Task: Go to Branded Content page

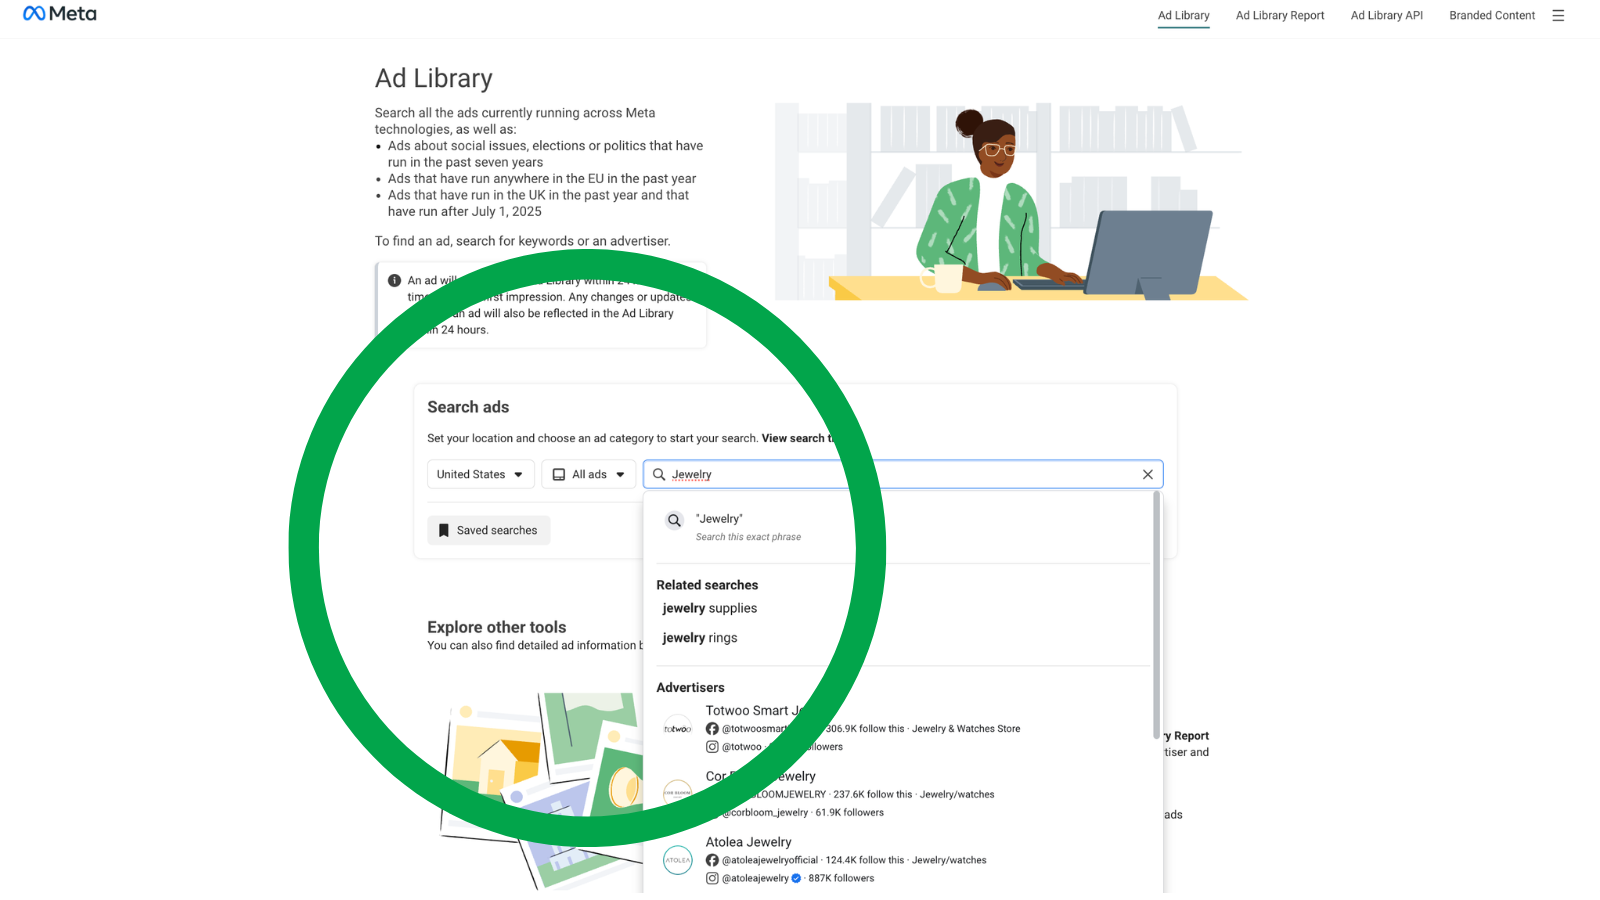Action: click(x=1492, y=16)
